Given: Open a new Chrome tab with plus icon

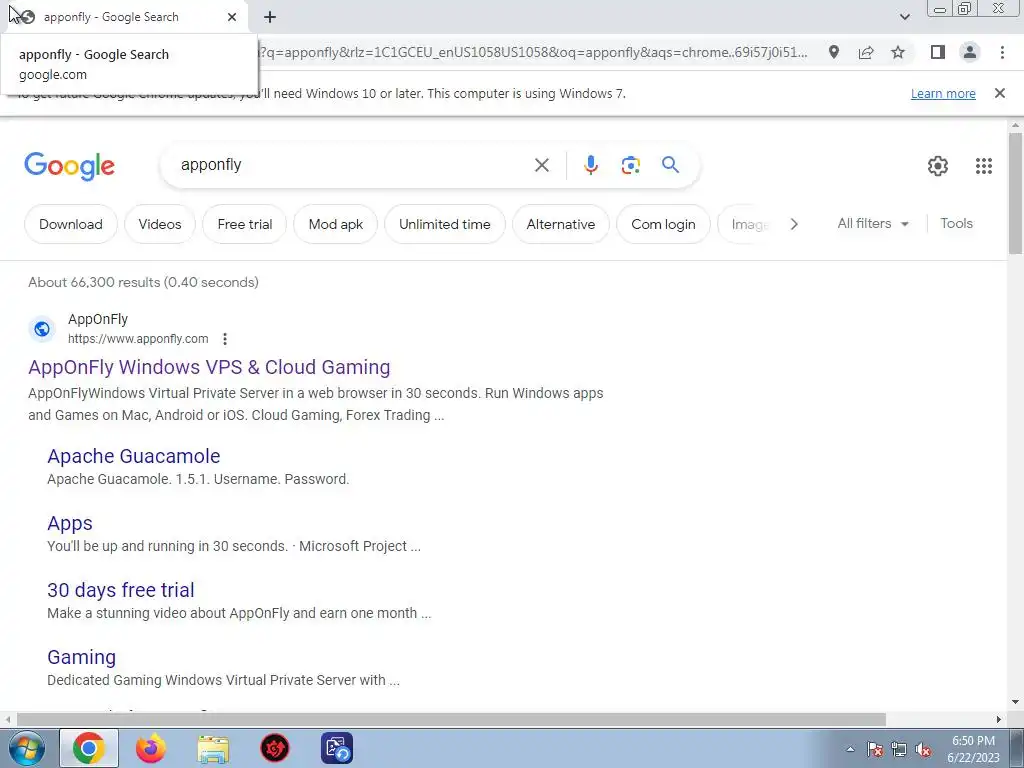Looking at the screenshot, I should coord(270,18).
